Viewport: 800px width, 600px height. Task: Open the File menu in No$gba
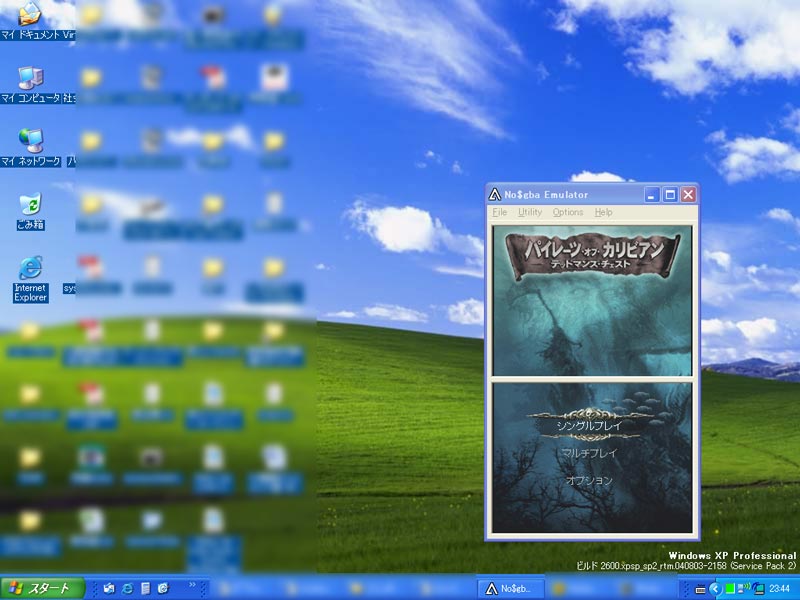click(499, 212)
